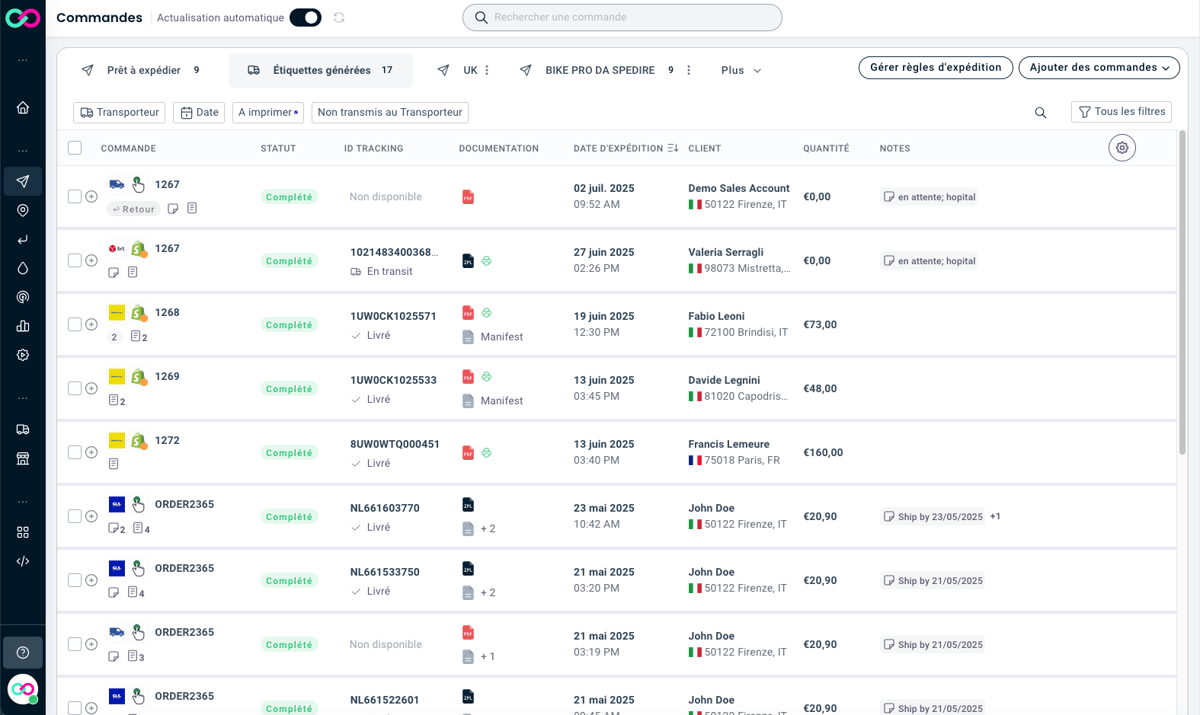The height and width of the screenshot is (715, 1200).
Task: Click Gérer règles d'expédition button
Action: 936,68
